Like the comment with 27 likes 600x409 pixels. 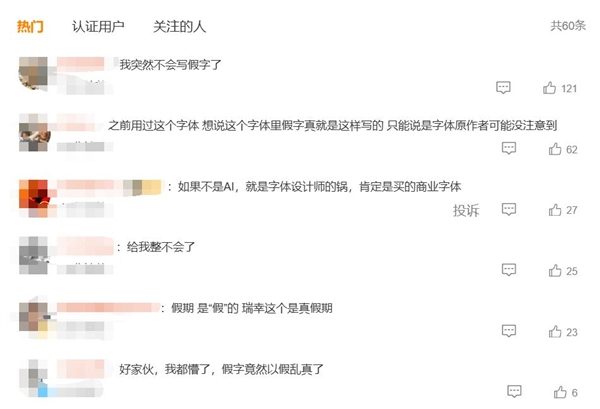click(x=555, y=210)
